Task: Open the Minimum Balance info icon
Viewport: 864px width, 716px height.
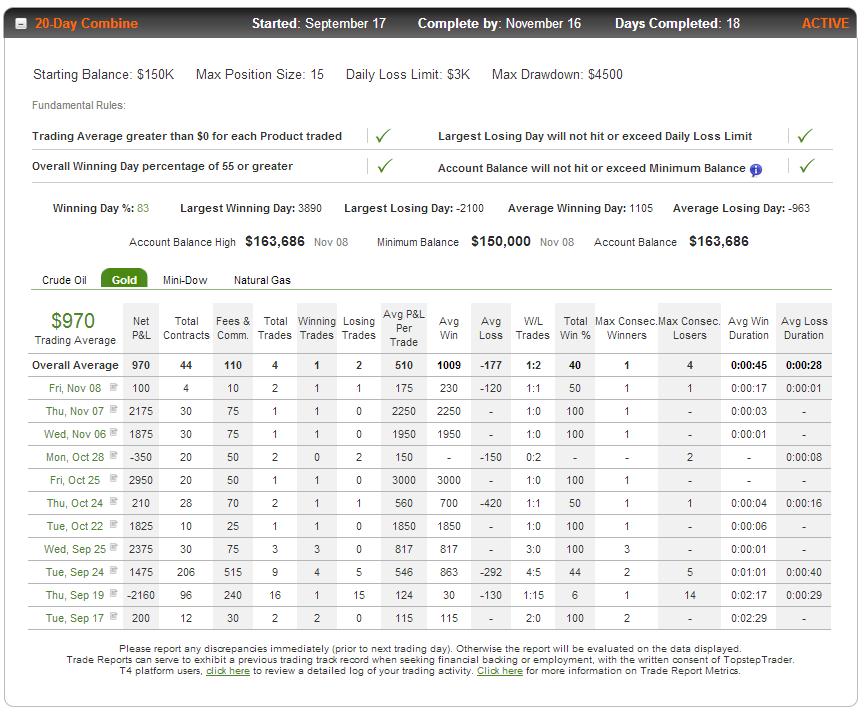Action: click(755, 170)
